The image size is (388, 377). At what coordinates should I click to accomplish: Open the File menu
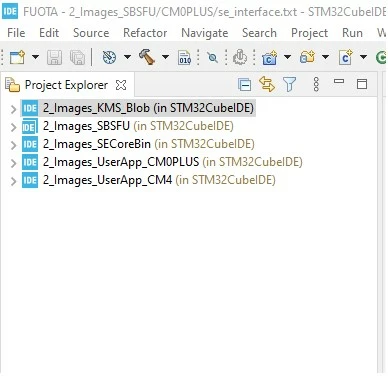[16, 33]
